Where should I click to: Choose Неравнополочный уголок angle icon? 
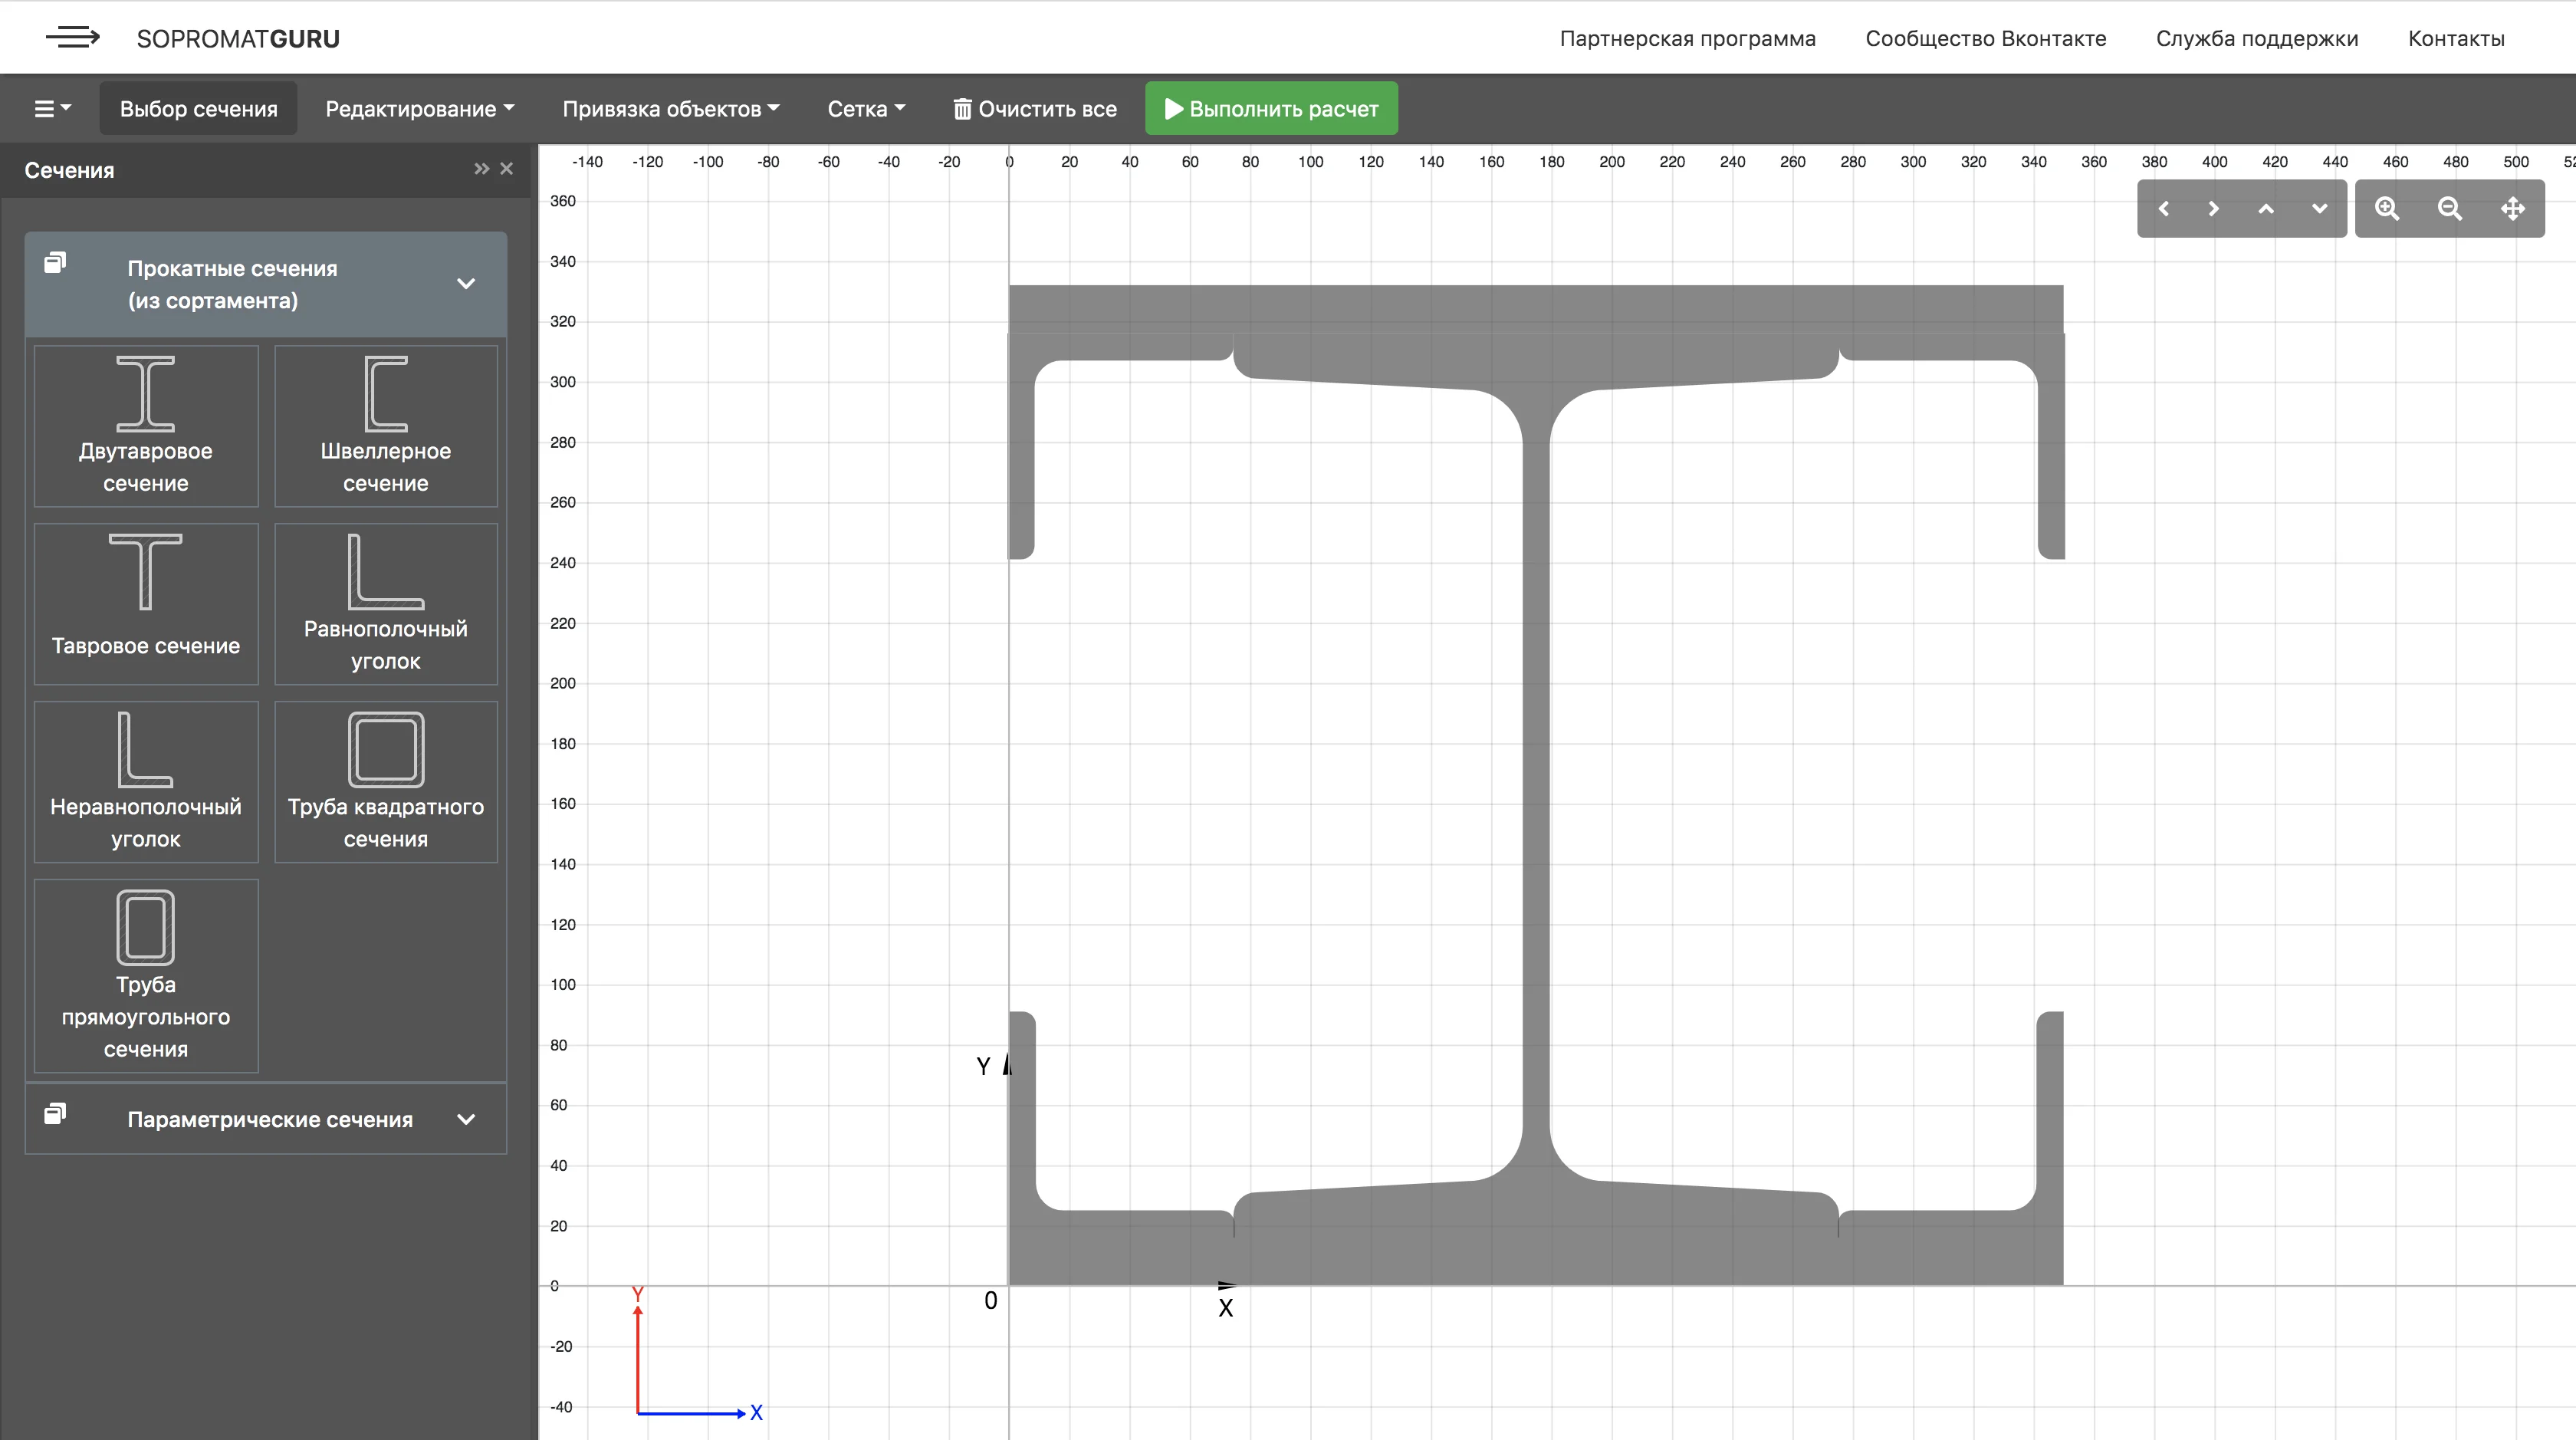coord(146,782)
